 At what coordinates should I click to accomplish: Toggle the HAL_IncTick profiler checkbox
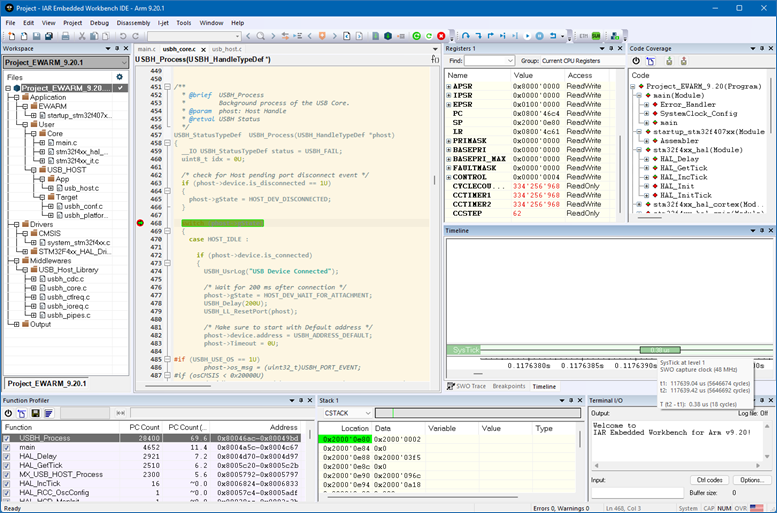pyautogui.click(x=7, y=484)
